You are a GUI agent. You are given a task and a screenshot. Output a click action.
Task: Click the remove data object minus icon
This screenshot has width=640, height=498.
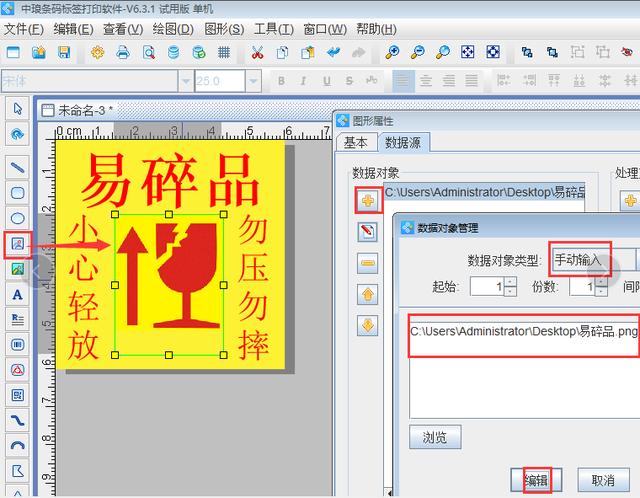pyautogui.click(x=368, y=263)
